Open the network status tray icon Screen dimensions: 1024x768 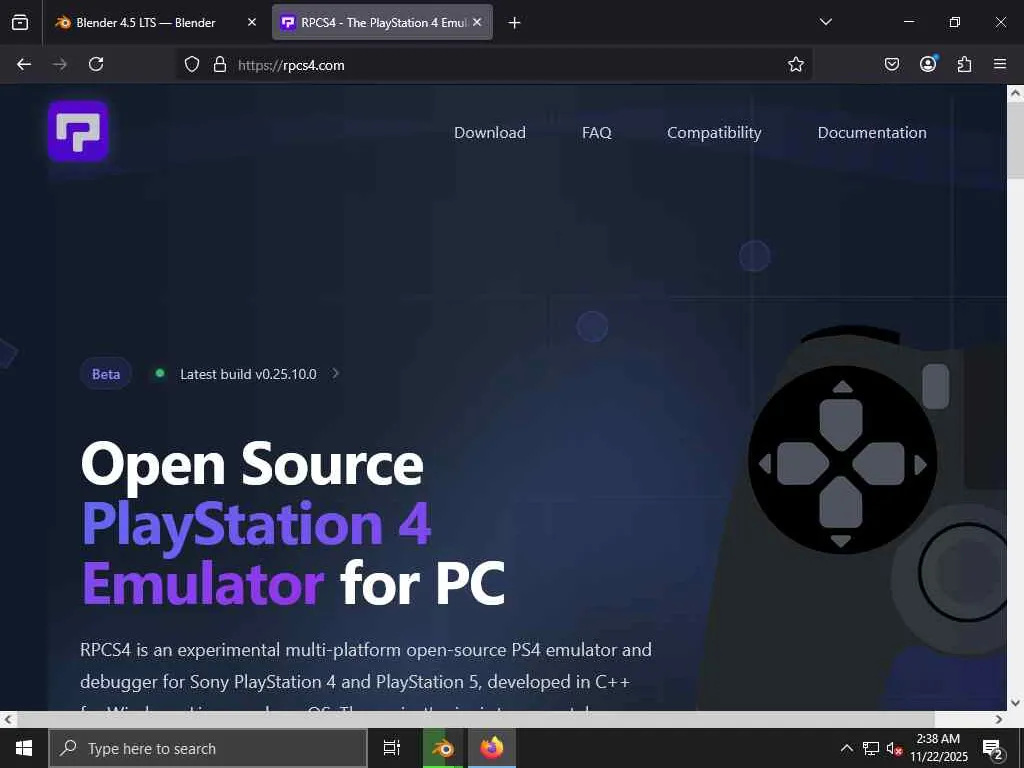pyautogui.click(x=871, y=748)
